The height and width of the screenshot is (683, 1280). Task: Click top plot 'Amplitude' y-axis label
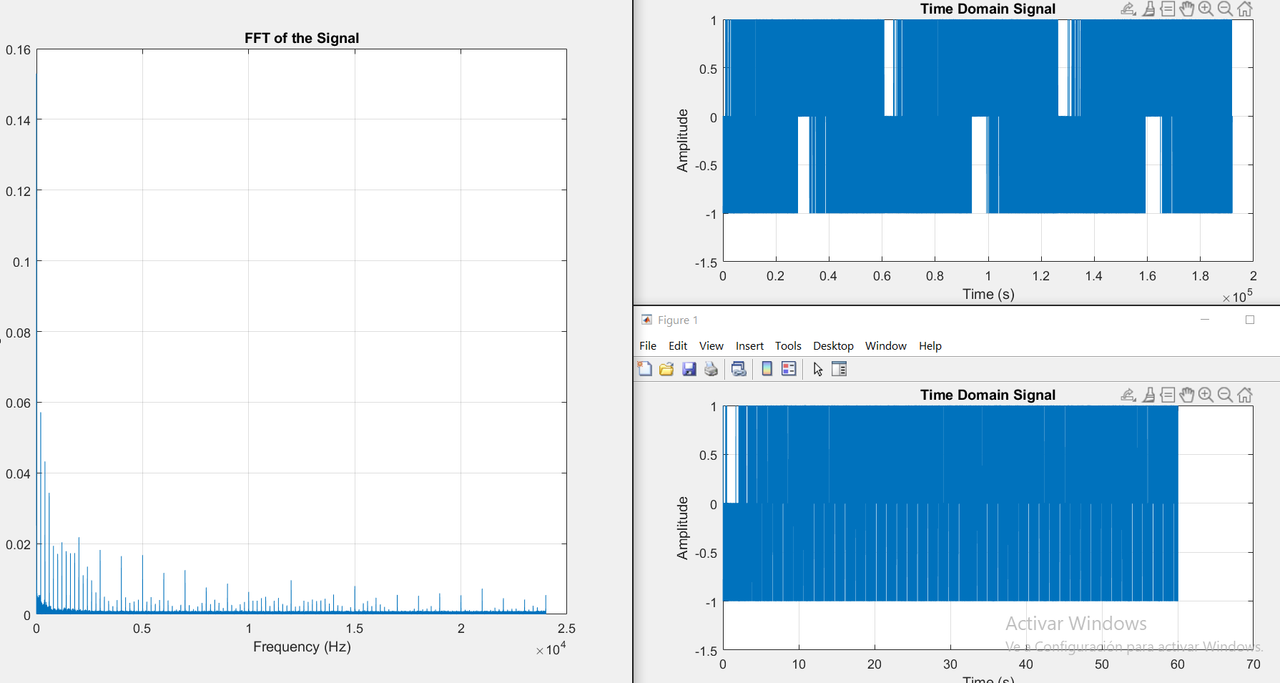click(x=683, y=141)
